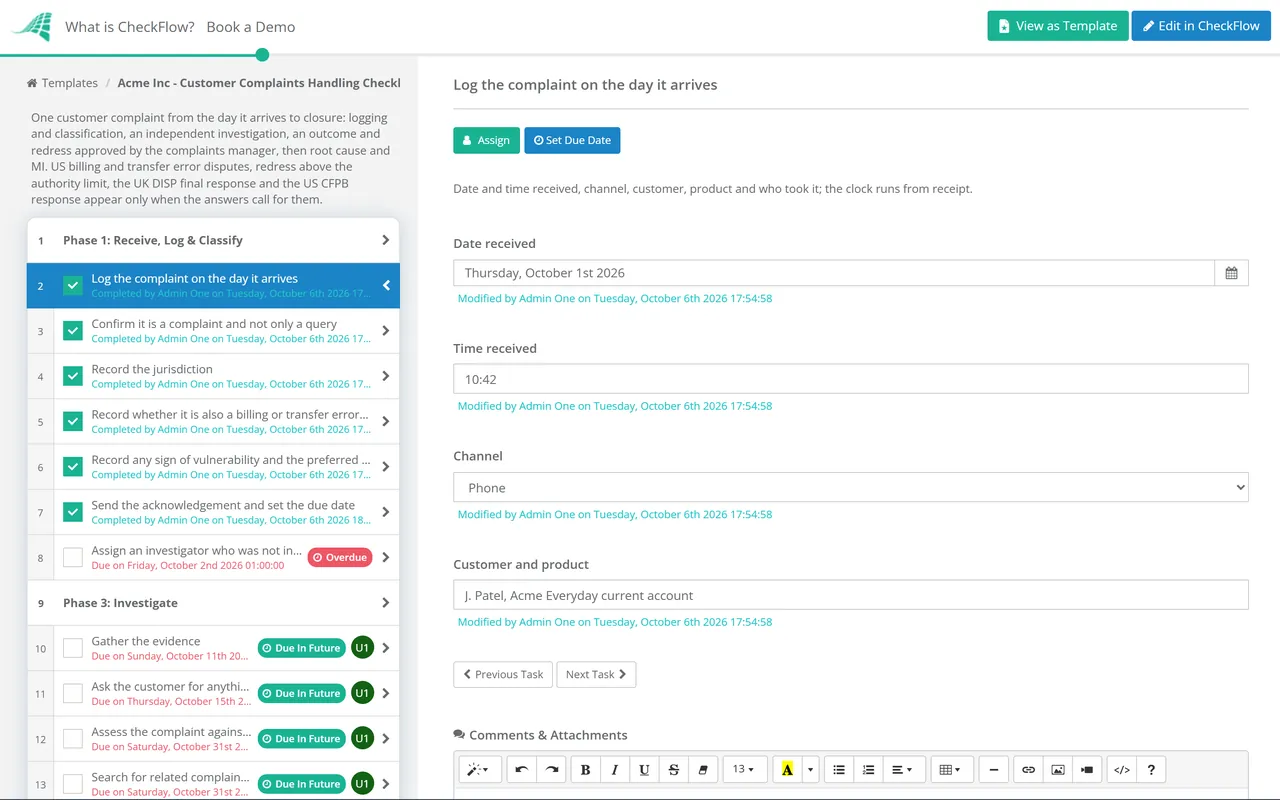Open the font size 13 dropdown
The image size is (1280, 800).
pyautogui.click(x=744, y=769)
